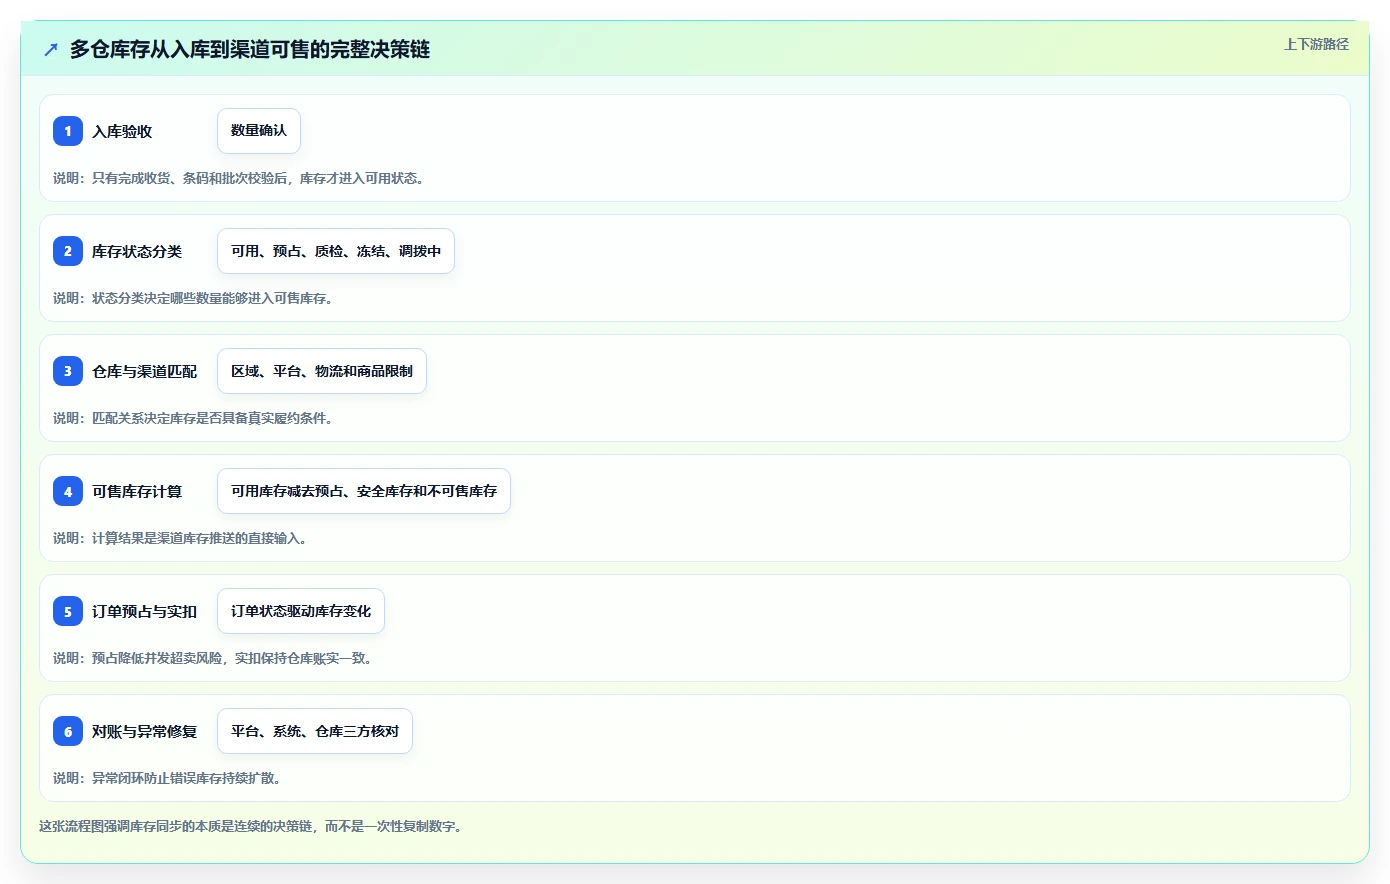Click the 上下游路径 label at top right
The image size is (1390, 884).
[1317, 44]
